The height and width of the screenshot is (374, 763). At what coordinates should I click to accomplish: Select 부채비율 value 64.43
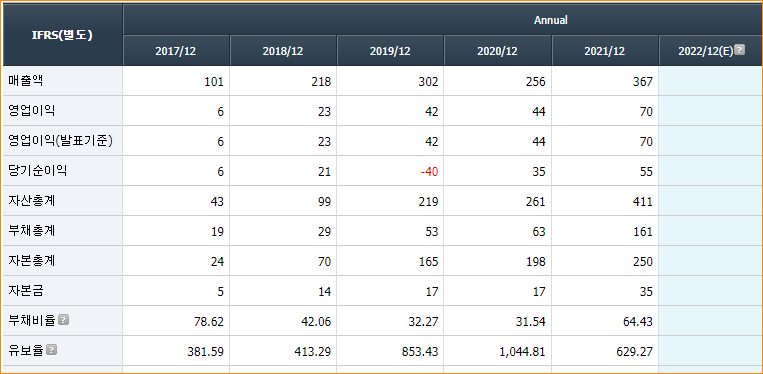coord(638,321)
